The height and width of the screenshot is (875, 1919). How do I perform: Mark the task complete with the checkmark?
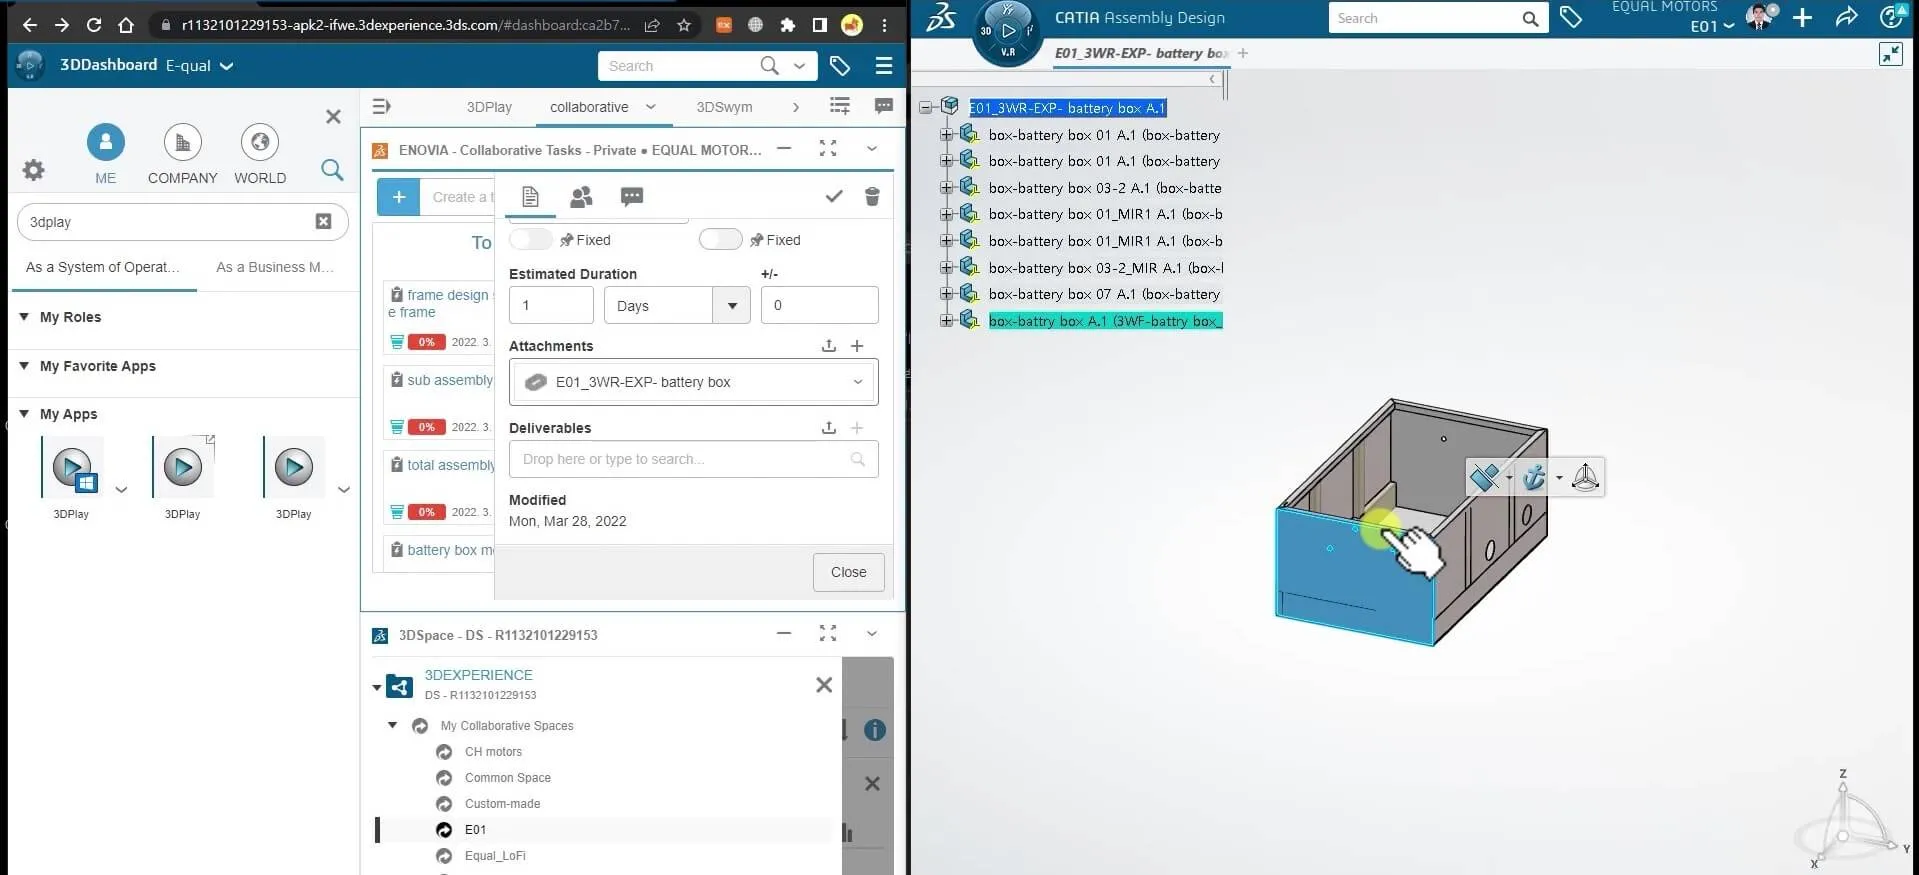click(x=834, y=197)
